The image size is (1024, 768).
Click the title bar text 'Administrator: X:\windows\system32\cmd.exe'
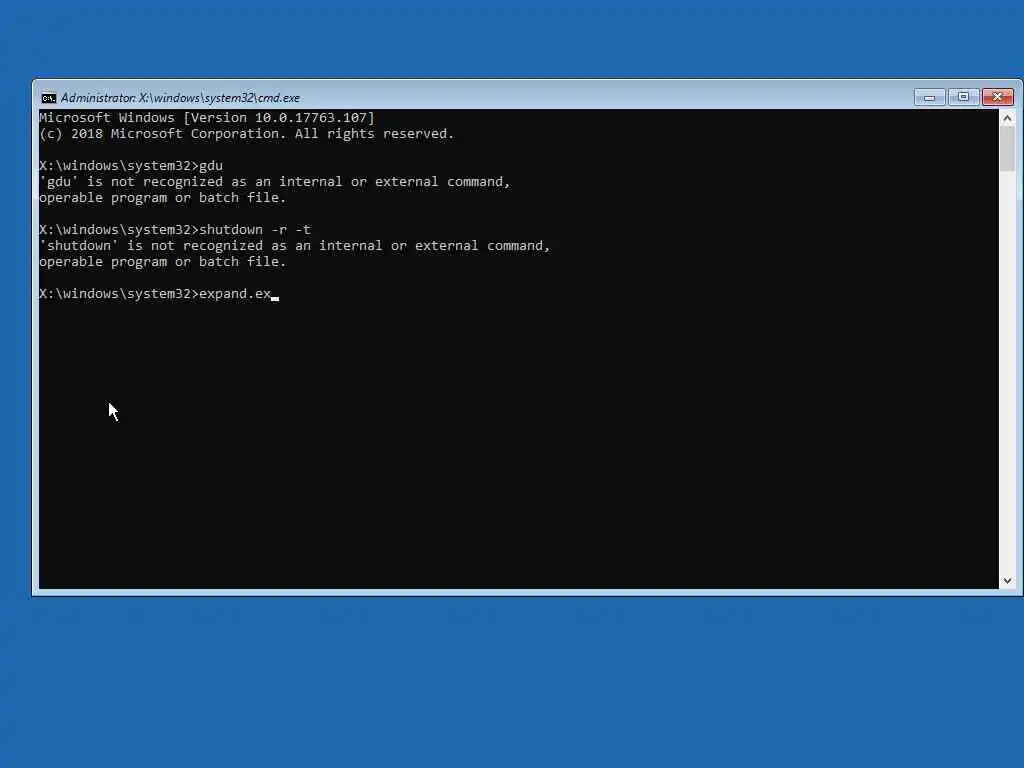[180, 98]
